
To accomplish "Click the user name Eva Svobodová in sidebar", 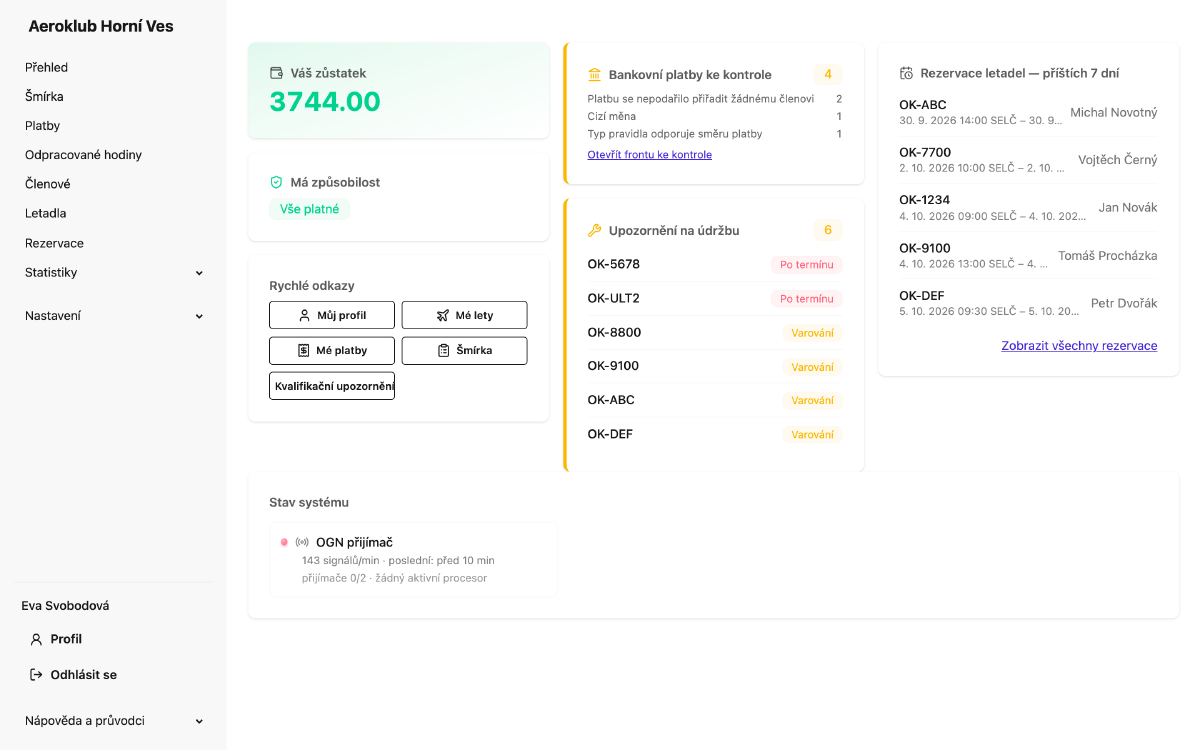I will coord(65,605).
